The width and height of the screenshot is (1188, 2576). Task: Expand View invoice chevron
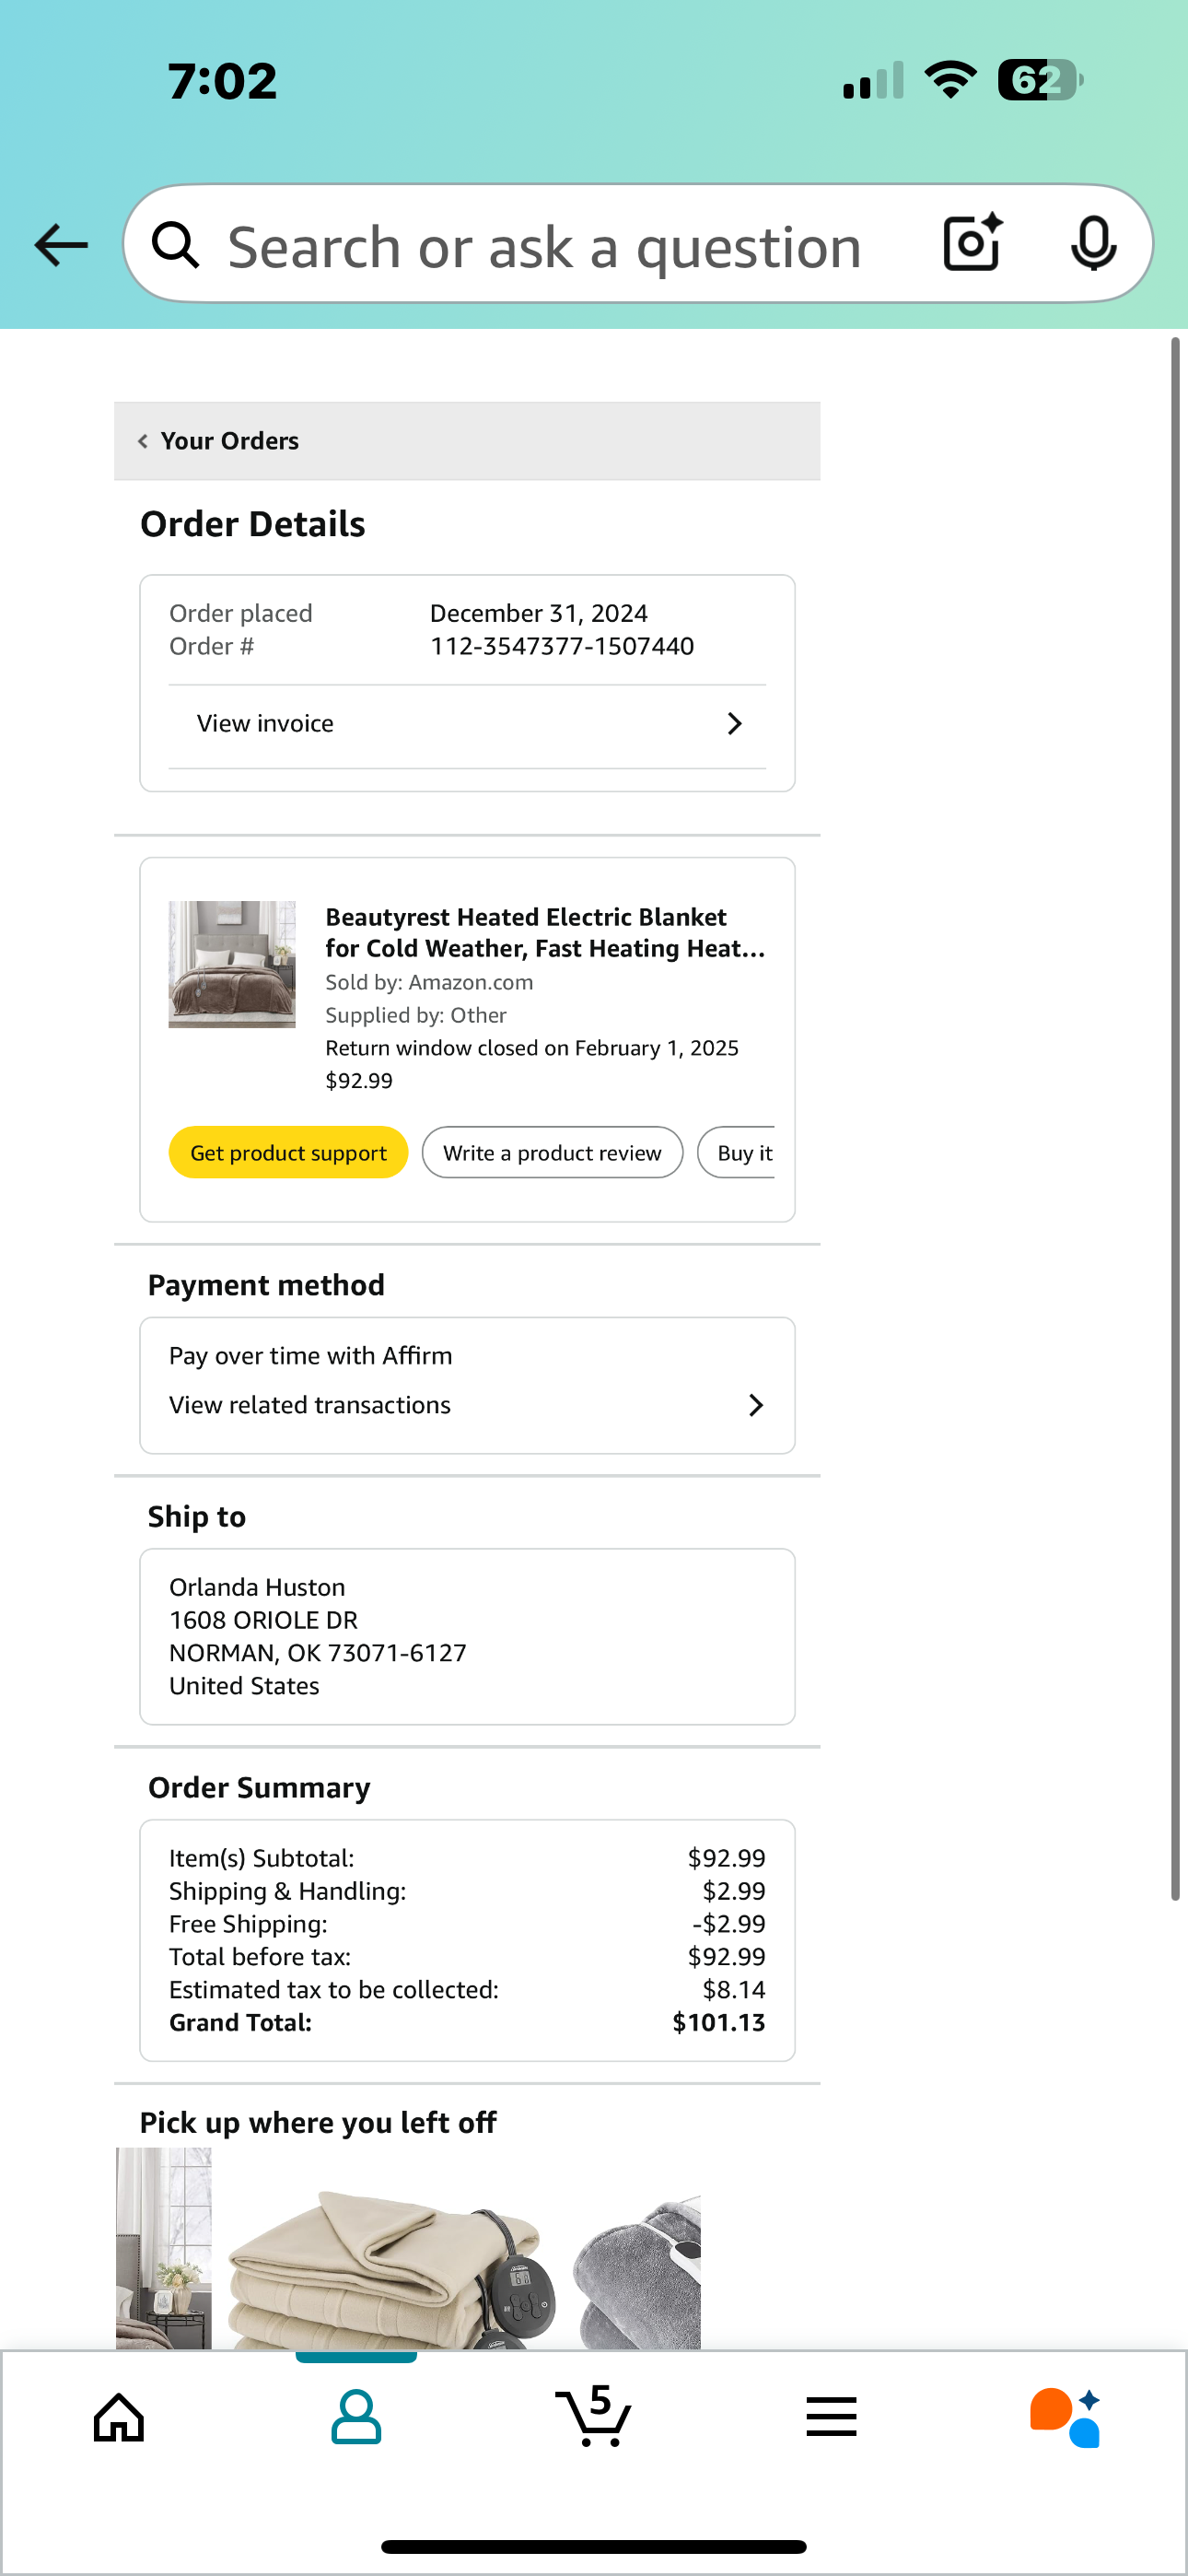735,723
